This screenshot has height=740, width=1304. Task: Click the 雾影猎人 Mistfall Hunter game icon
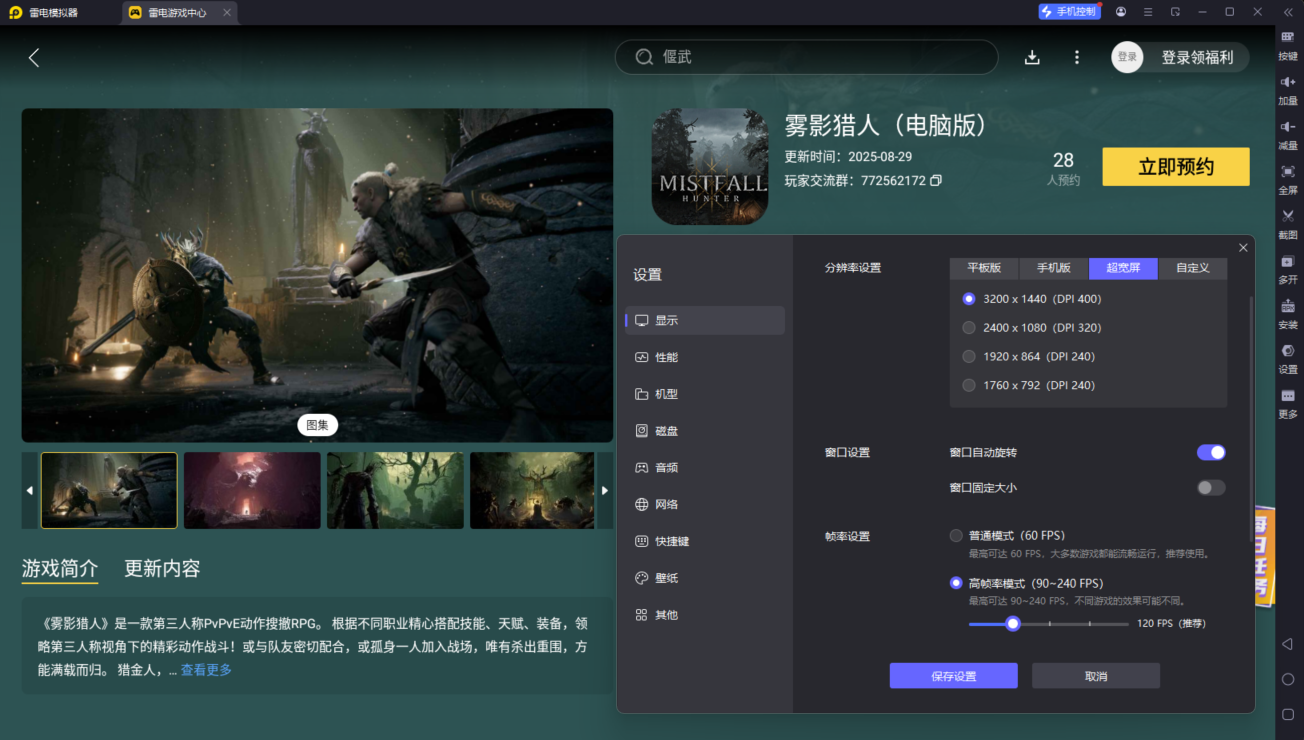(710, 166)
